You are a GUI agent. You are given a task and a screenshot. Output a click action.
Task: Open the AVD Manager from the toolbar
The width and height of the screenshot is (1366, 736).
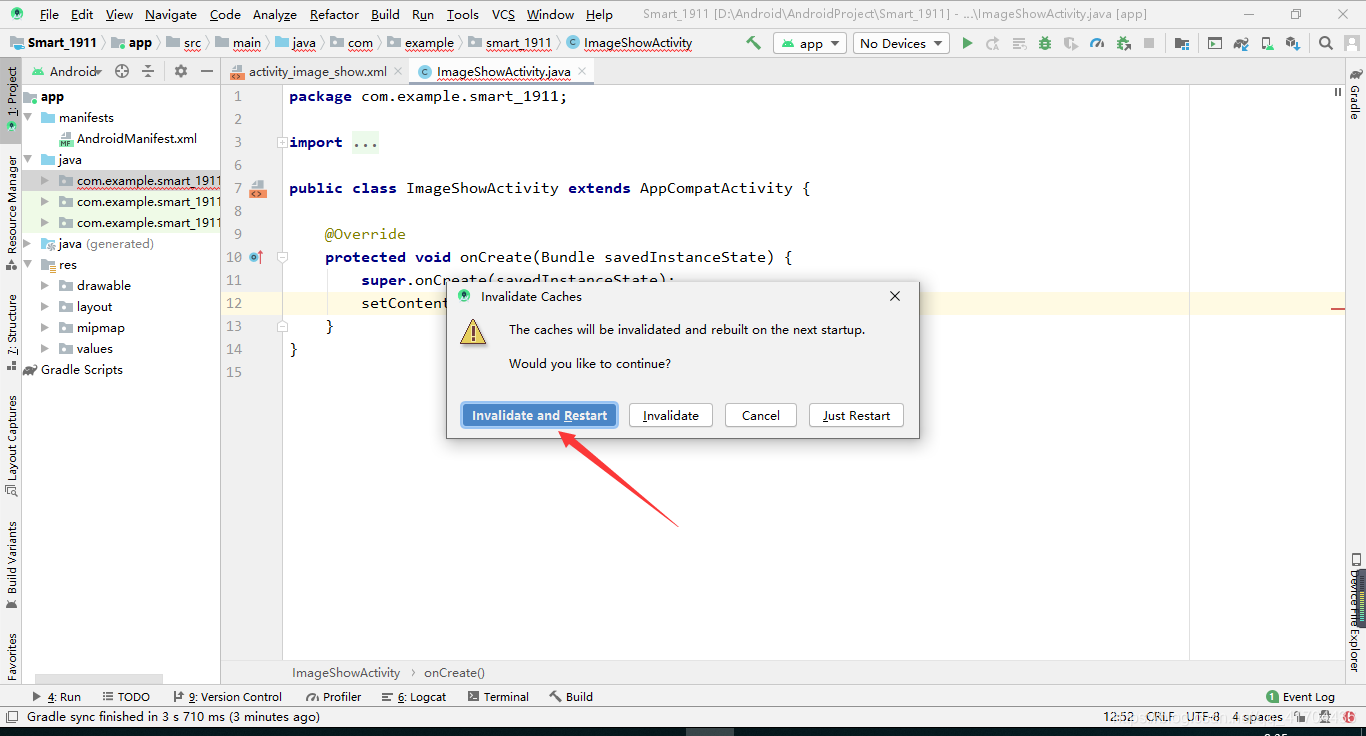[x=1267, y=43]
